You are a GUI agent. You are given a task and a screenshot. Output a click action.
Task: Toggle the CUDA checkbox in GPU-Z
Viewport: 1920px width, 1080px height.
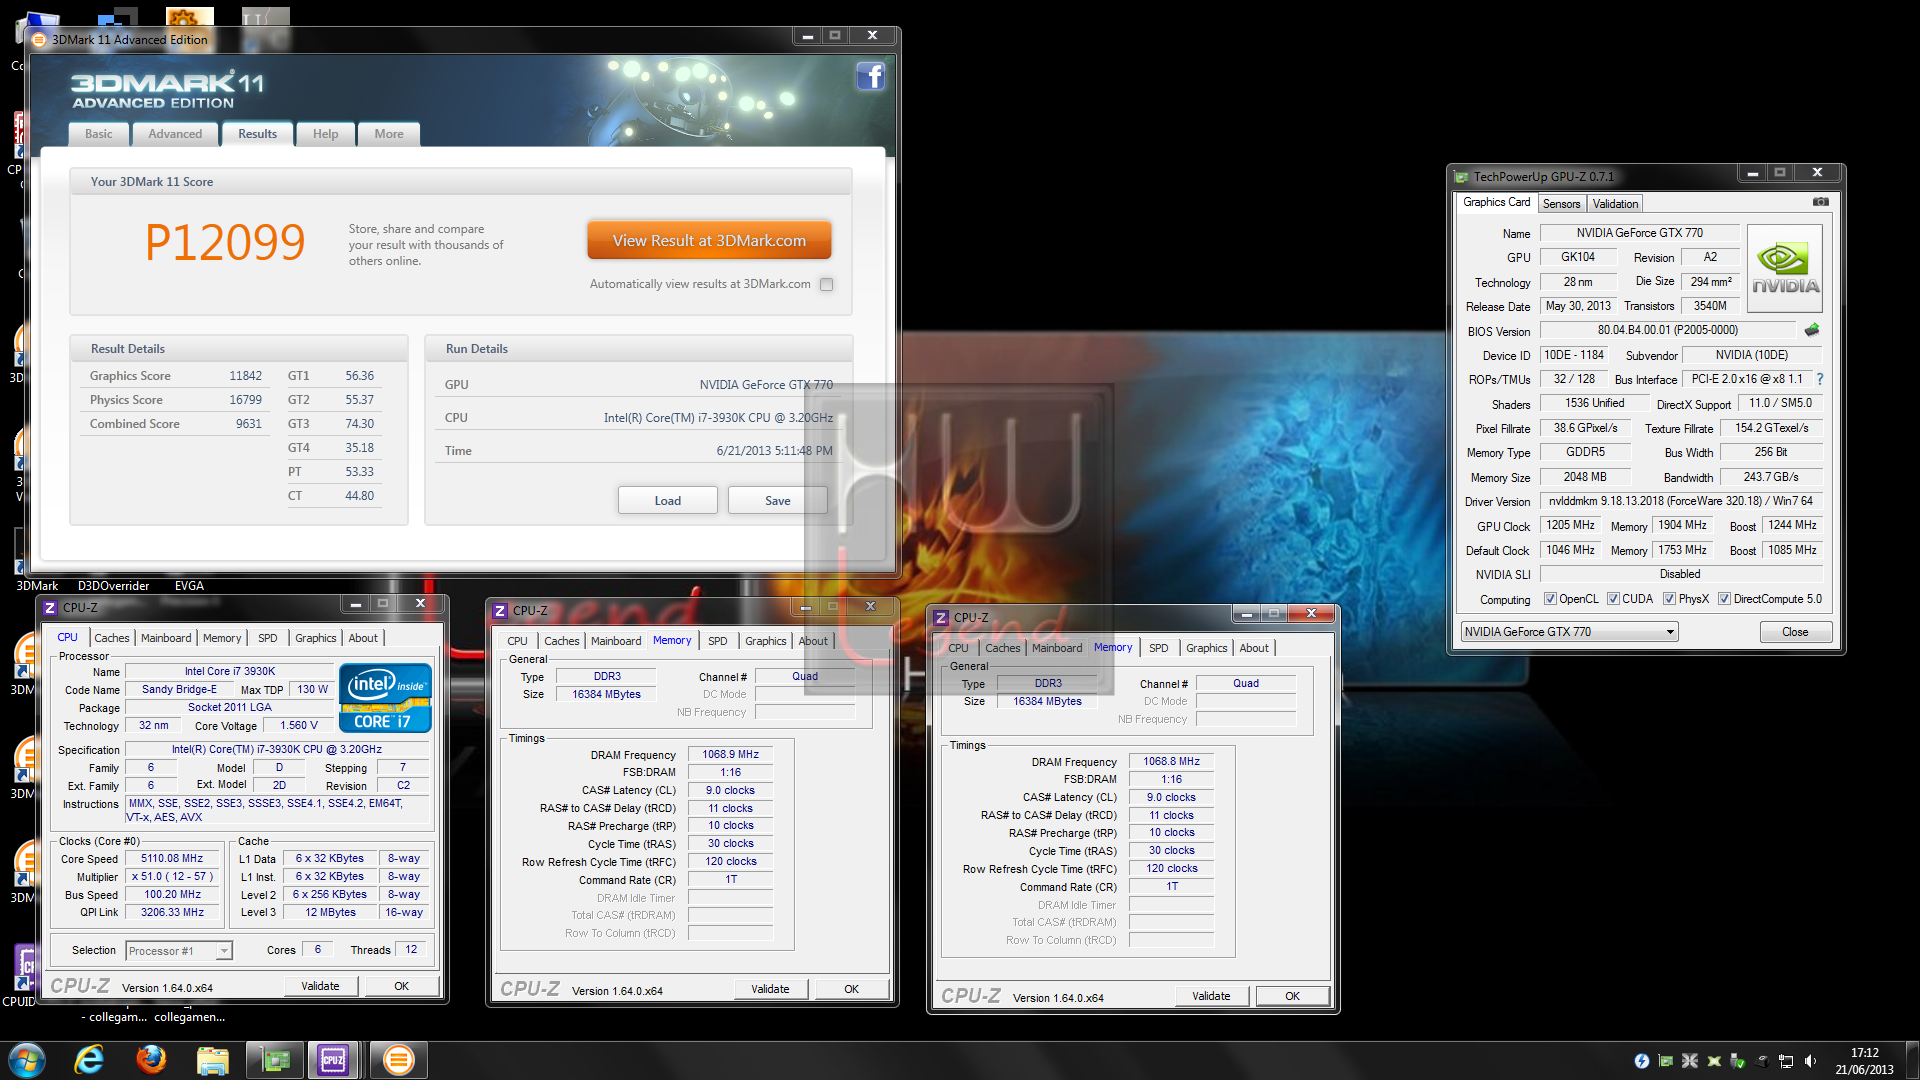[x=1613, y=599]
